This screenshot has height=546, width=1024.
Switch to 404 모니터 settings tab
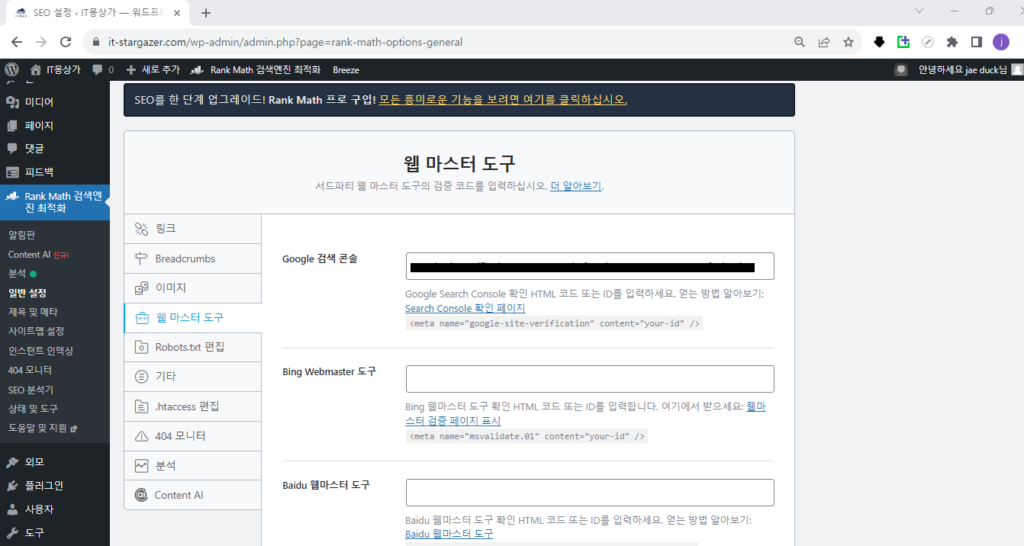click(193, 436)
